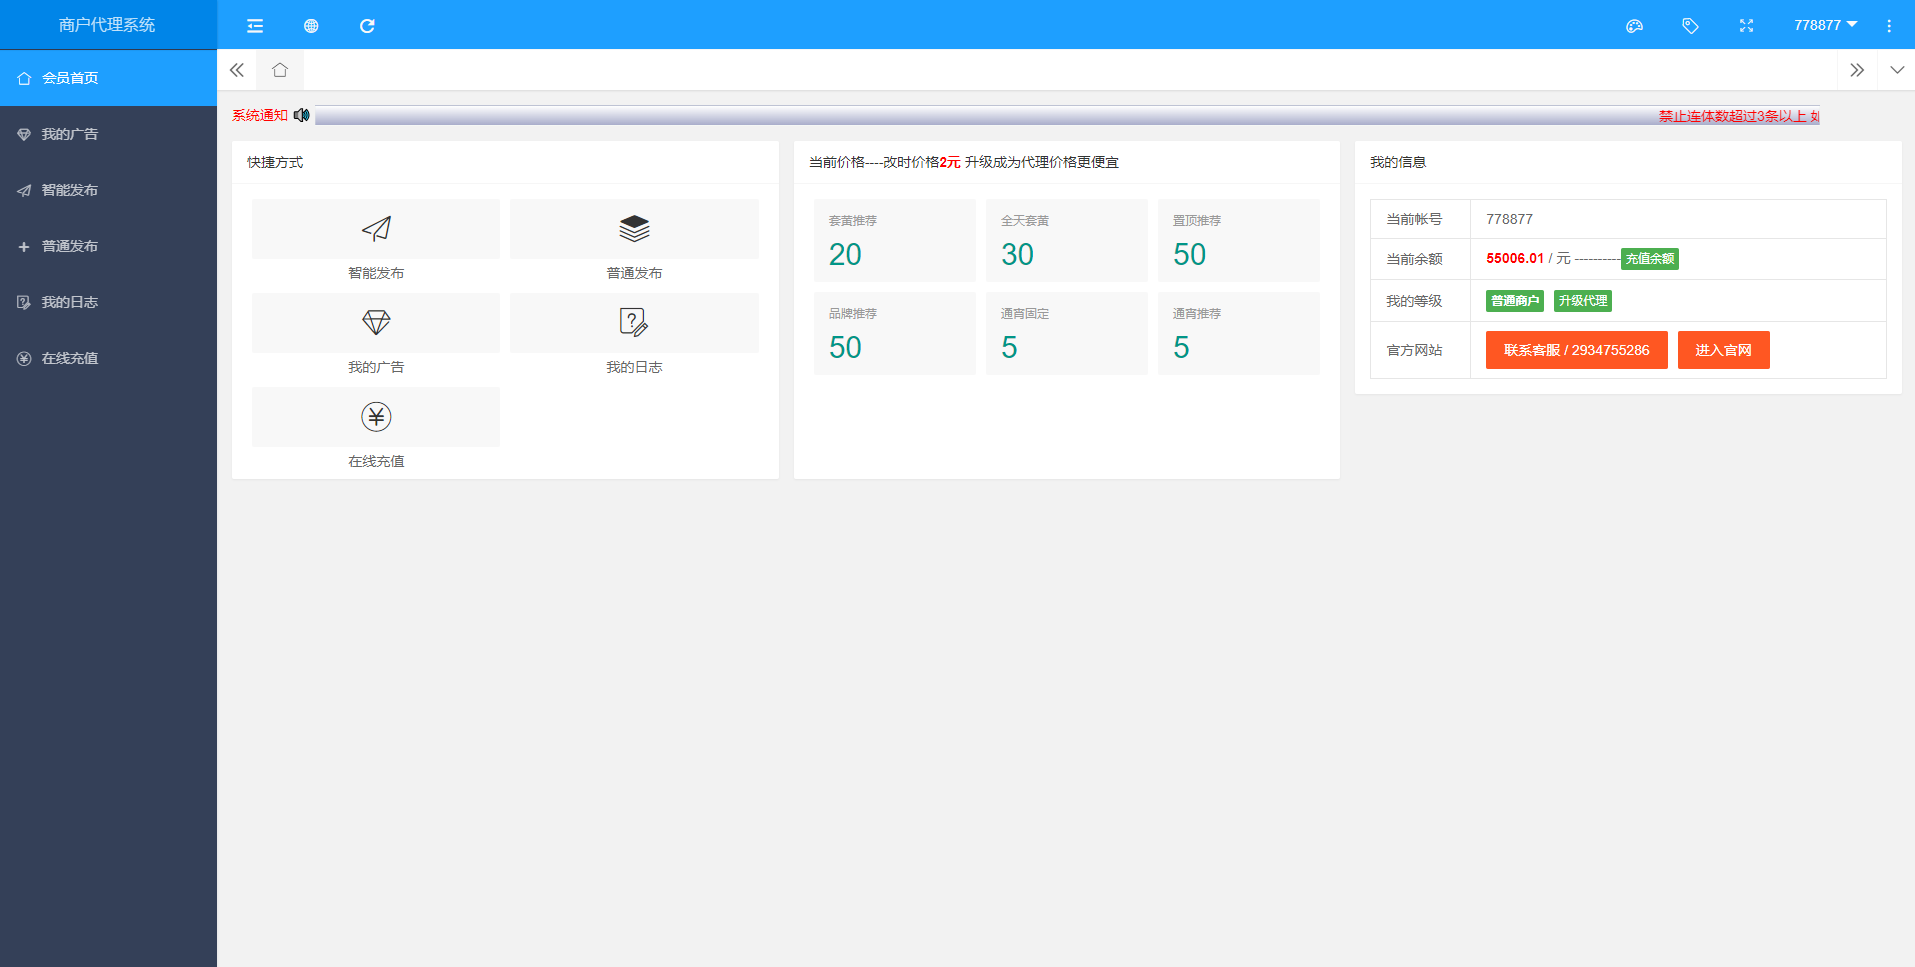Click the 我的日志 shortcut icon
Image resolution: width=1915 pixels, height=967 pixels.
click(x=634, y=323)
